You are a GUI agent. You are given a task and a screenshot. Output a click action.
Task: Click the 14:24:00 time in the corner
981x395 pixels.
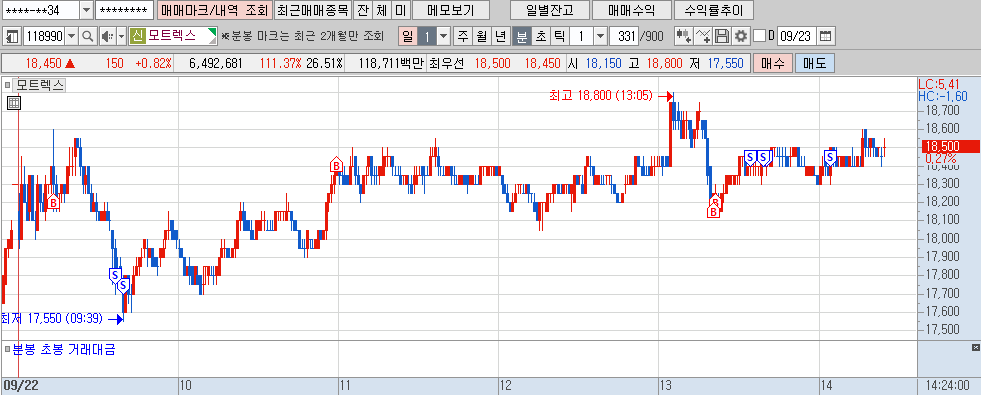(x=949, y=386)
